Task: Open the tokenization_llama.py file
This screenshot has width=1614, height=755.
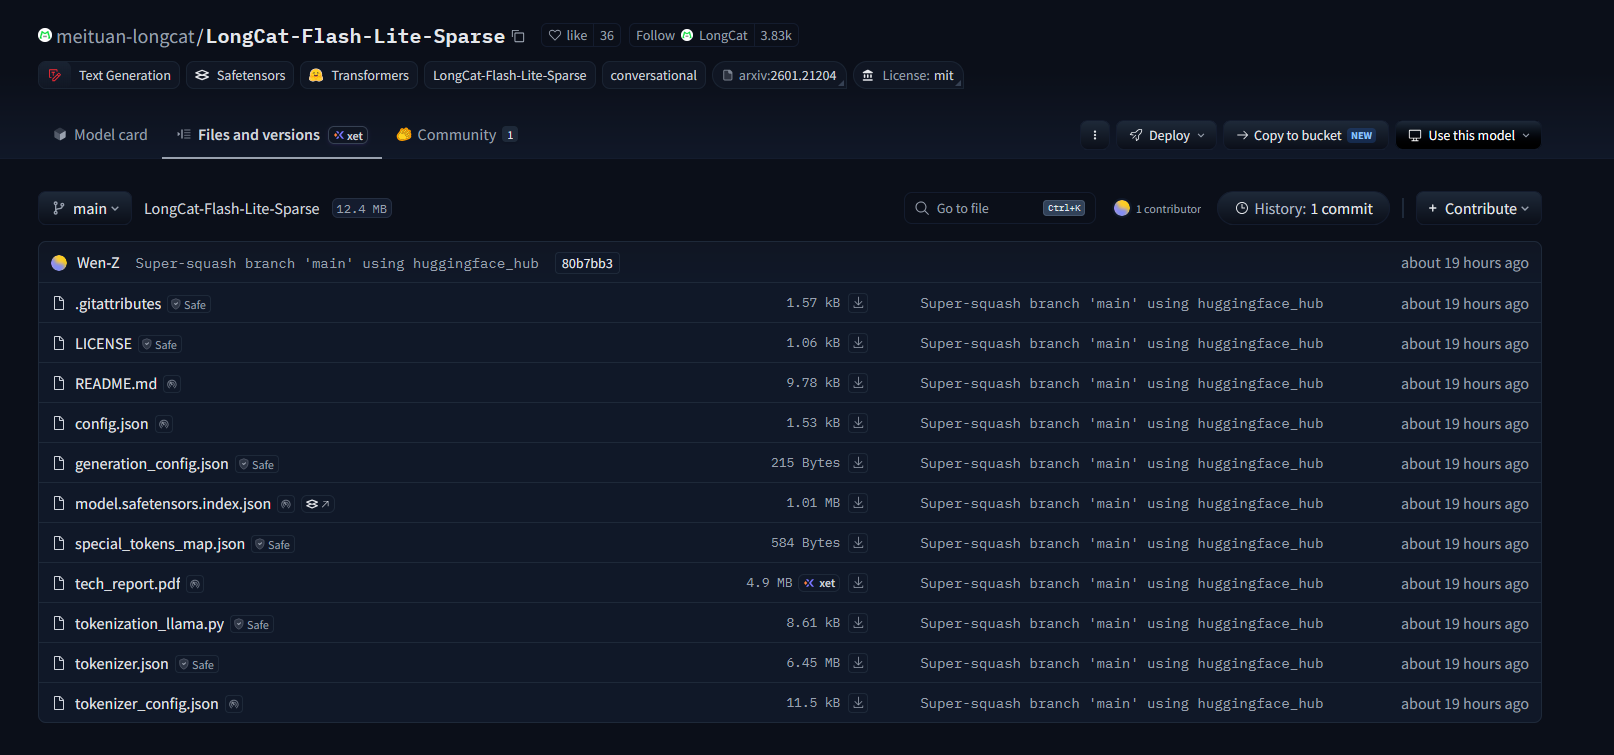Action: click(150, 624)
